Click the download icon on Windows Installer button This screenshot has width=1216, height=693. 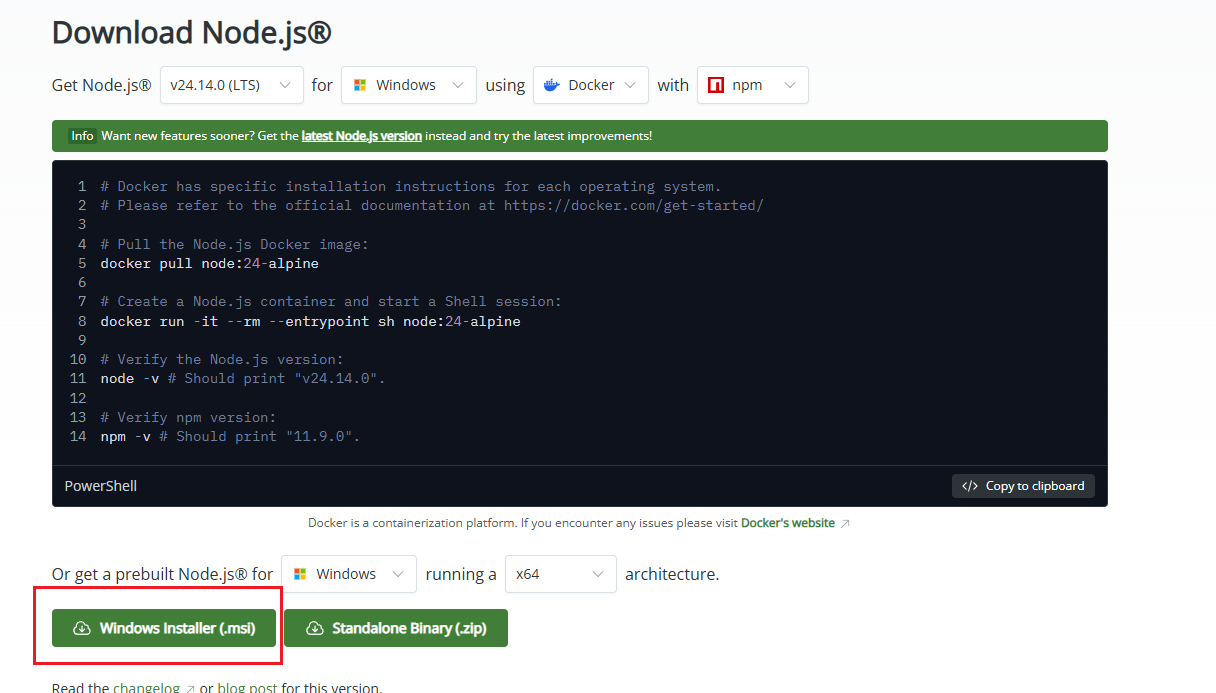point(83,628)
